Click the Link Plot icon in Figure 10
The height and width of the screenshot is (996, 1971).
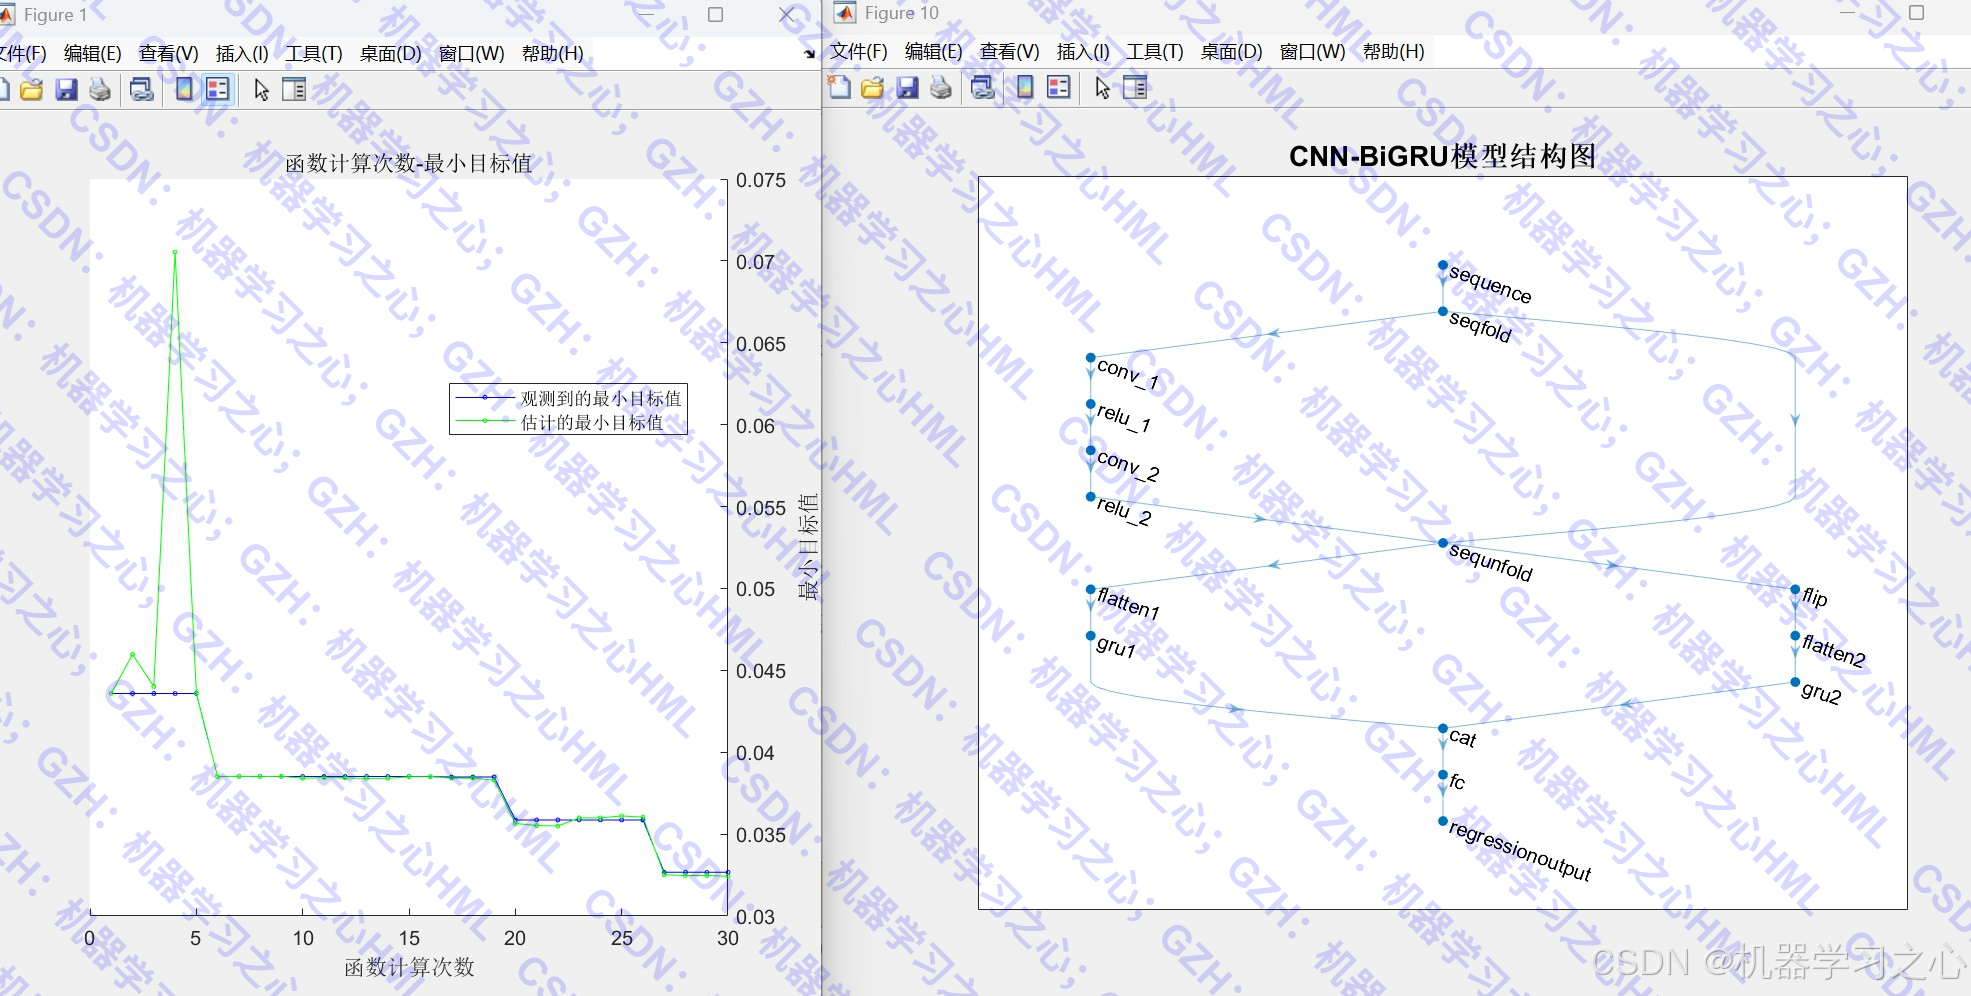[x=983, y=88]
